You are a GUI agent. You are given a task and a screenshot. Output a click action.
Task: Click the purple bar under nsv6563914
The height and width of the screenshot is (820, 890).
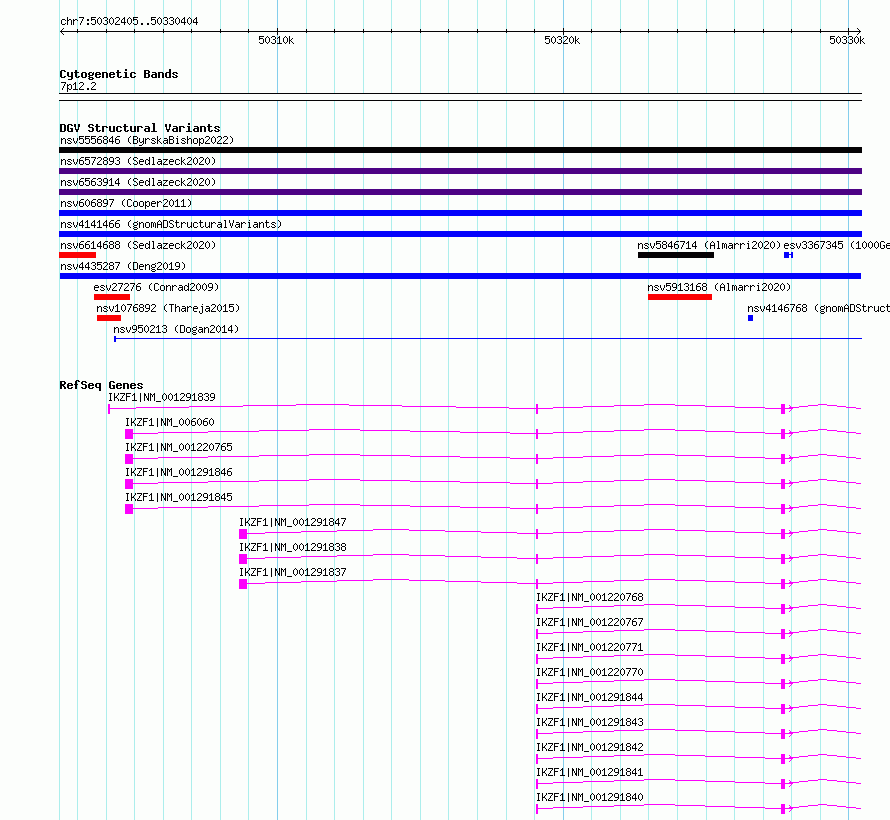click(460, 192)
